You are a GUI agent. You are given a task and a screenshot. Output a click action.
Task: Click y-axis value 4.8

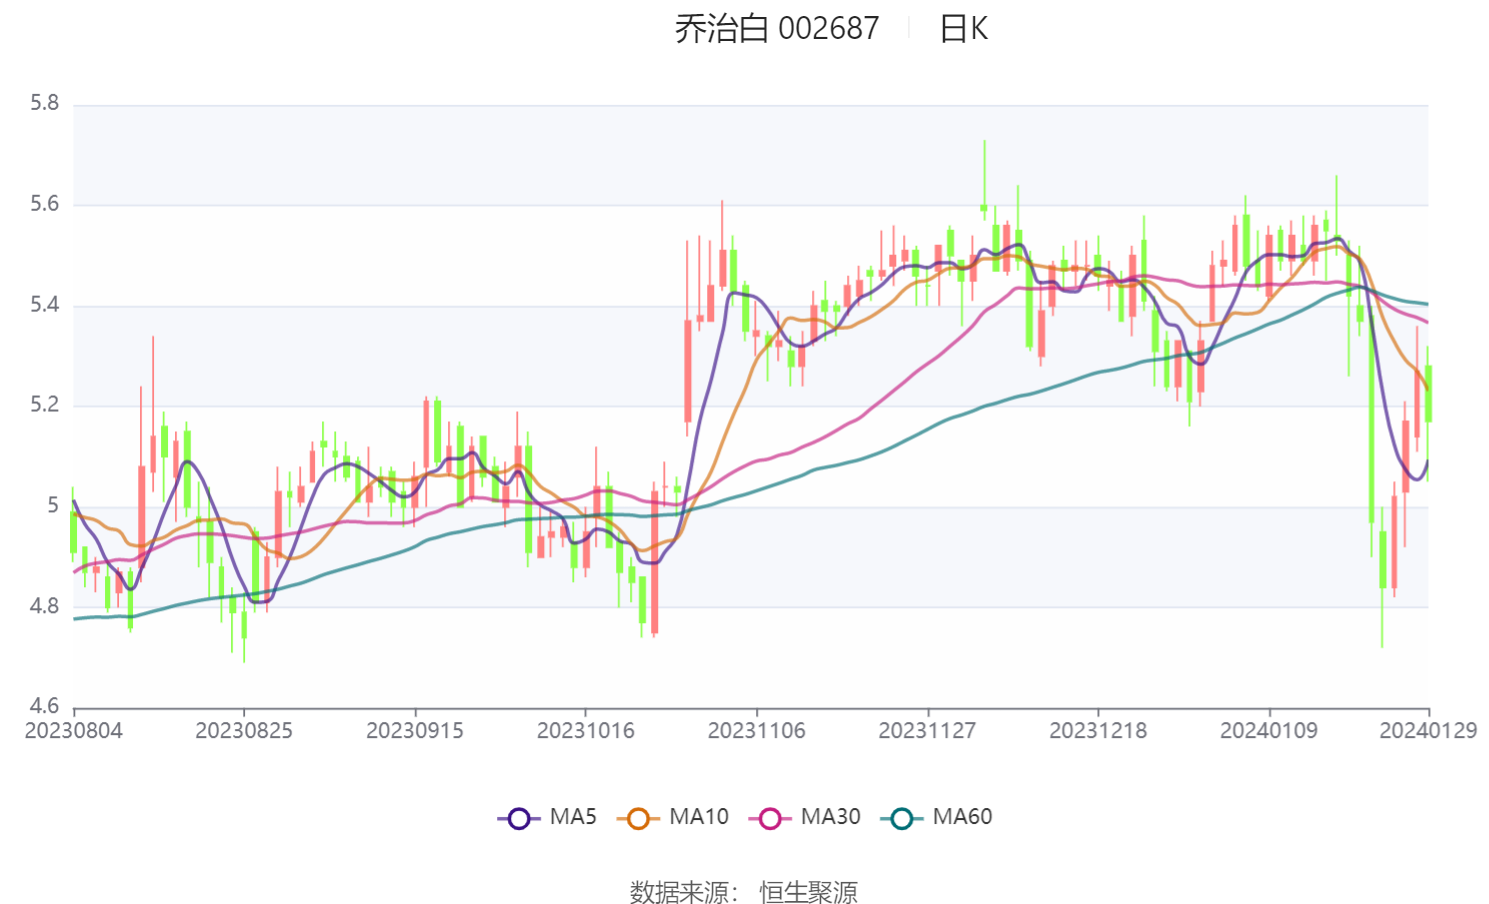(45, 606)
